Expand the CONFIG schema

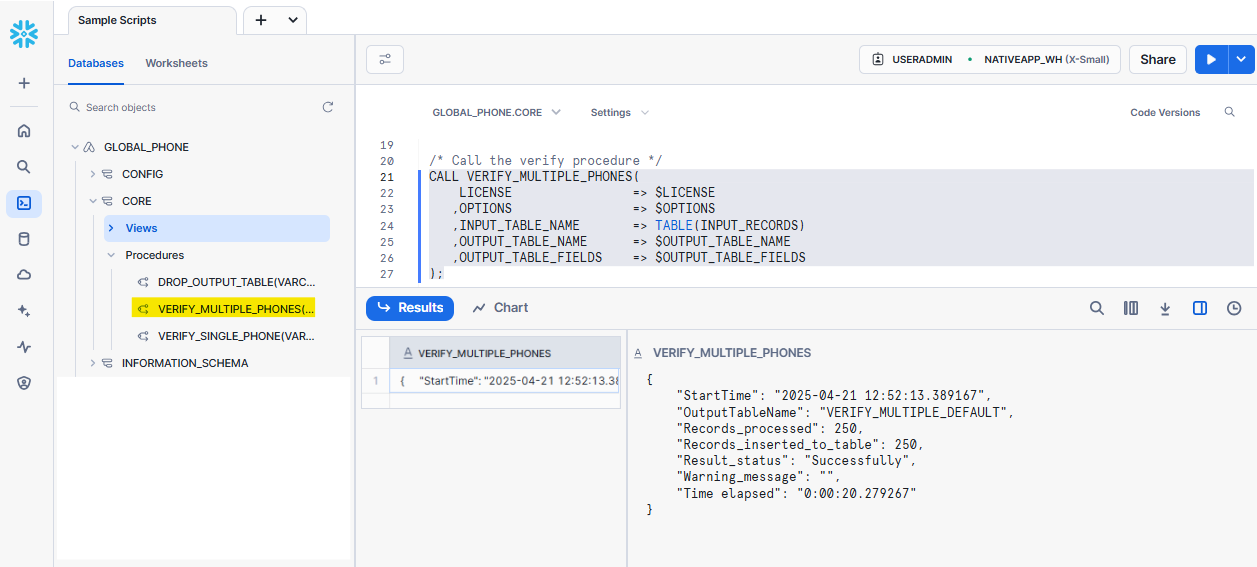point(93,174)
